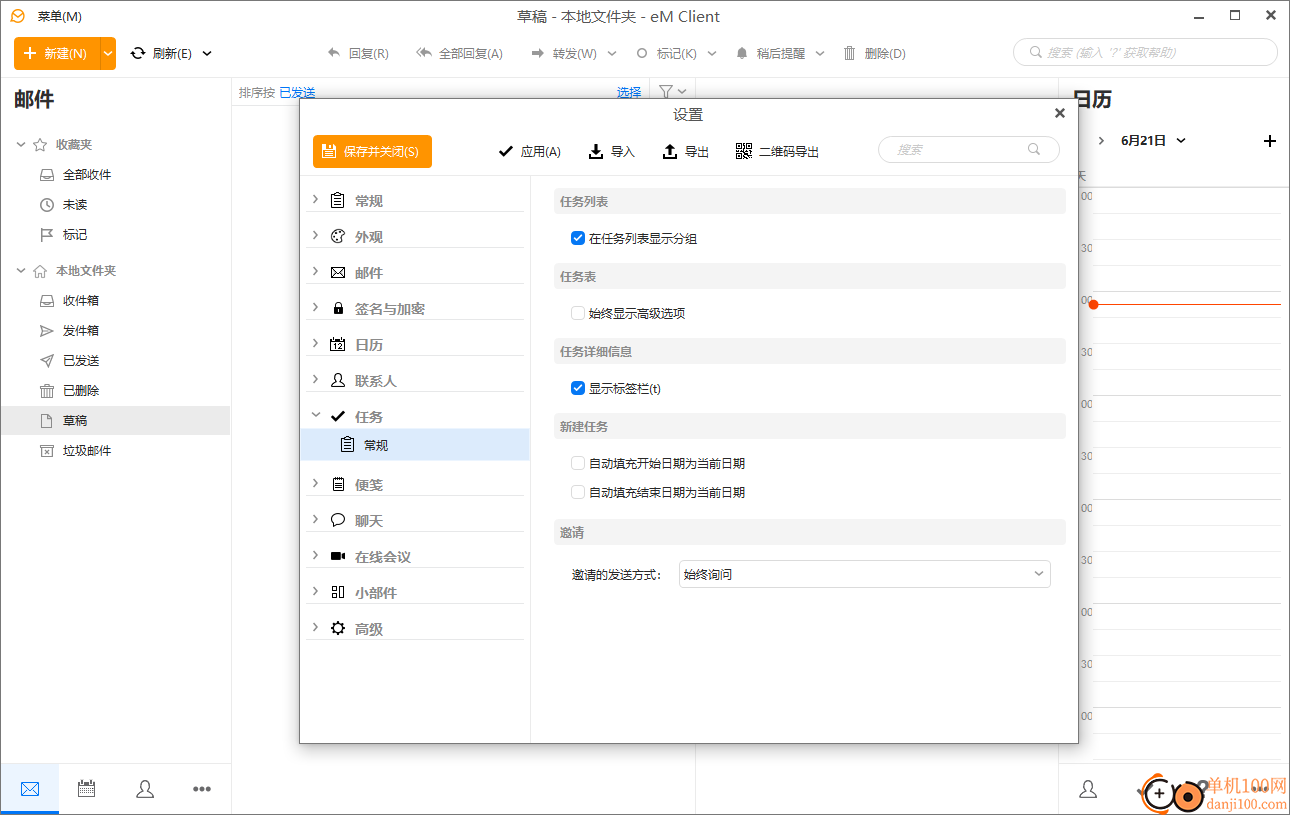Open the 标记 flagged folder
1290x815 pixels.
pyautogui.click(x=75, y=234)
